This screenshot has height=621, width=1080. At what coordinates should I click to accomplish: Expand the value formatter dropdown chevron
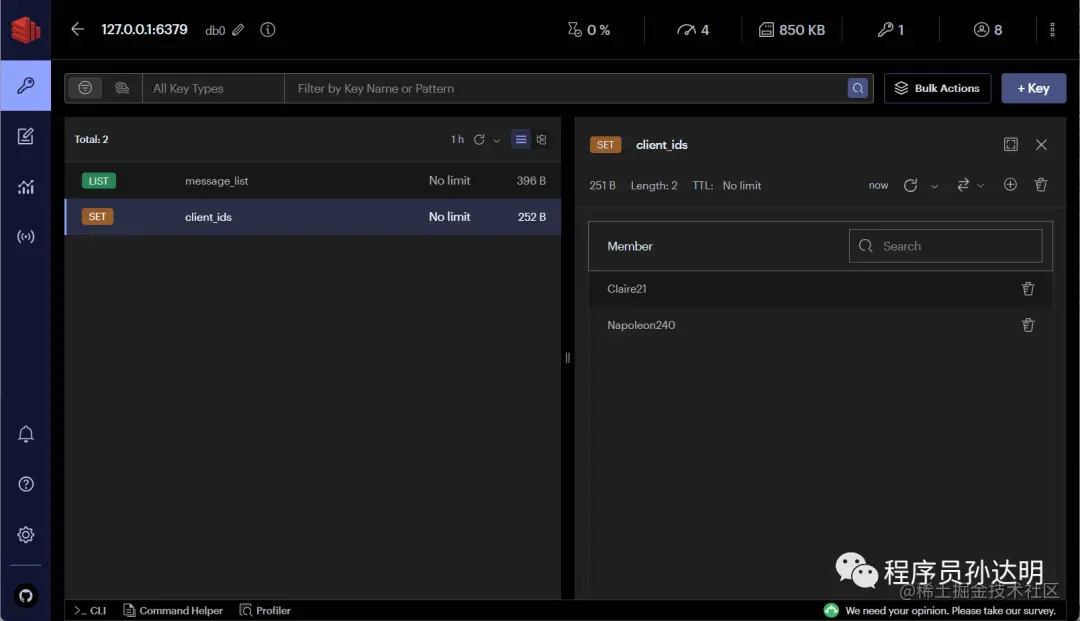(981, 186)
